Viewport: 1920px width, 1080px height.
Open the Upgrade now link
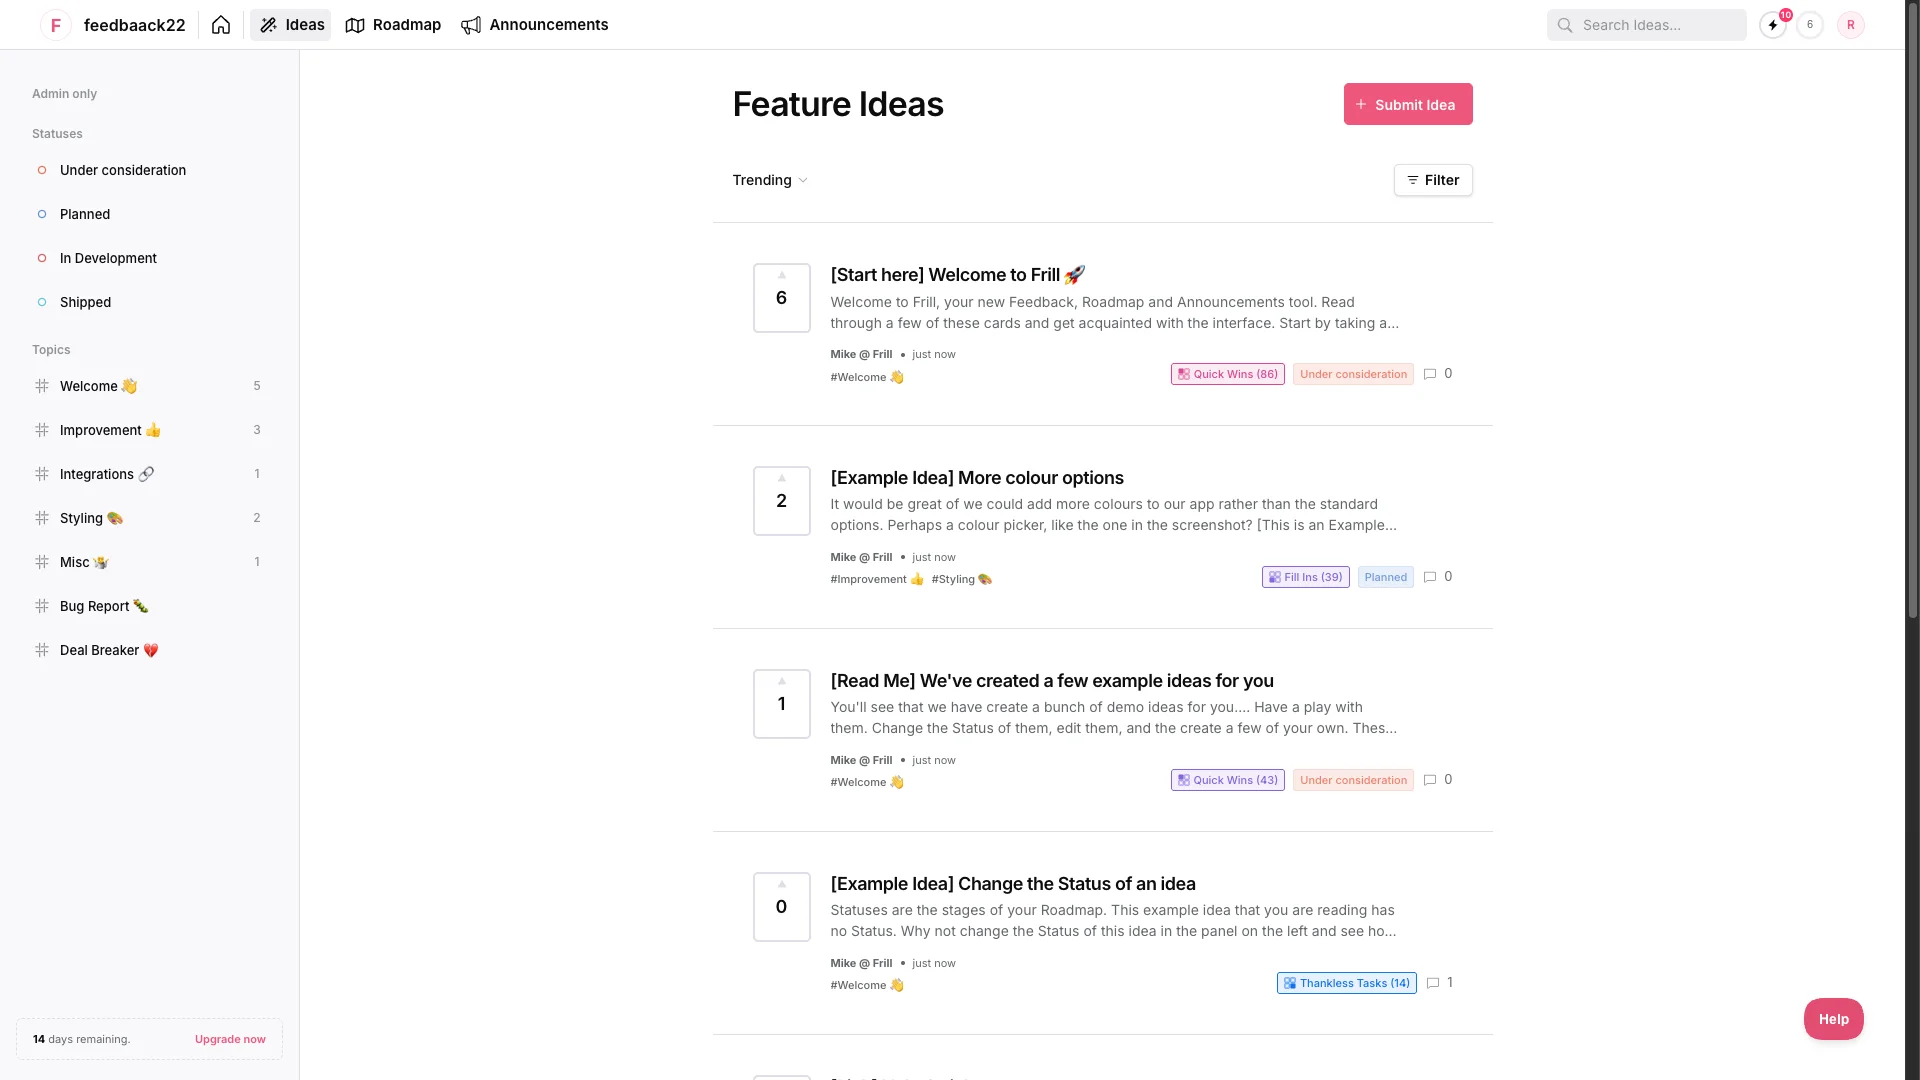coord(228,1039)
